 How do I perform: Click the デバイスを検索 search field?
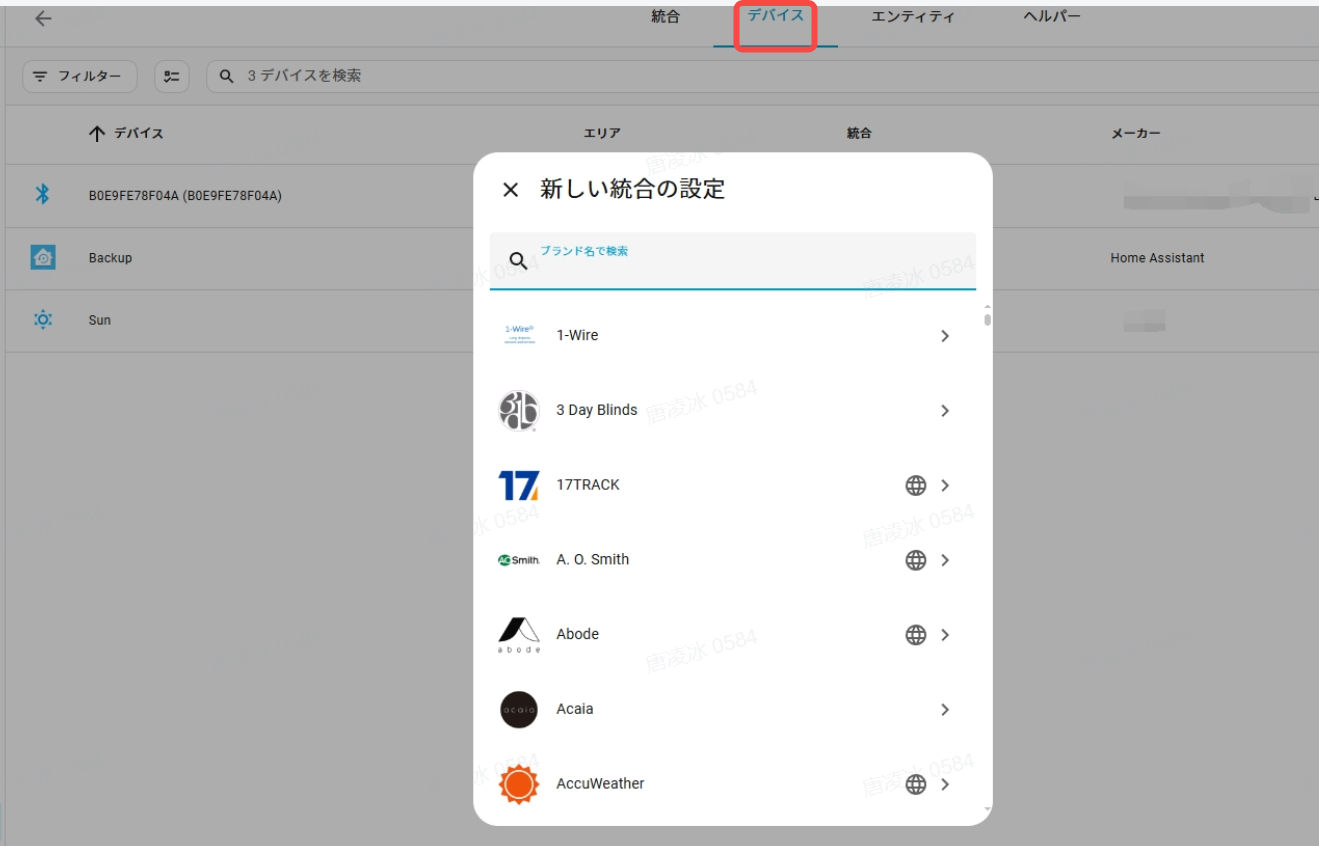coord(762,76)
